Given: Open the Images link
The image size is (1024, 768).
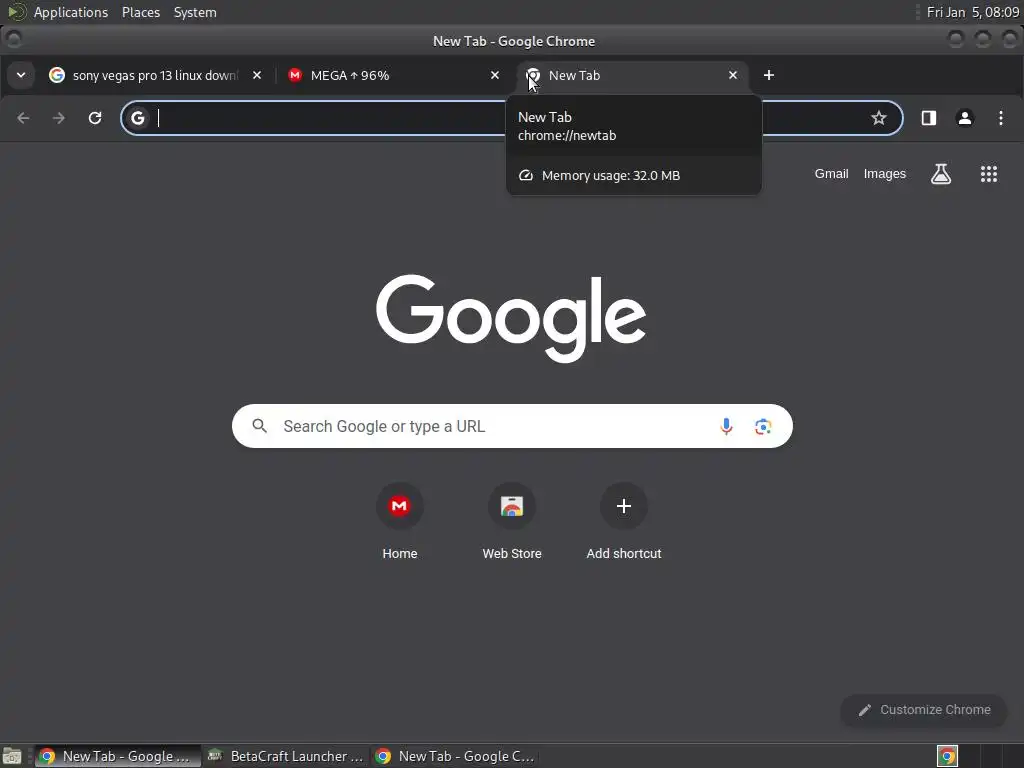Looking at the screenshot, I should [x=884, y=174].
